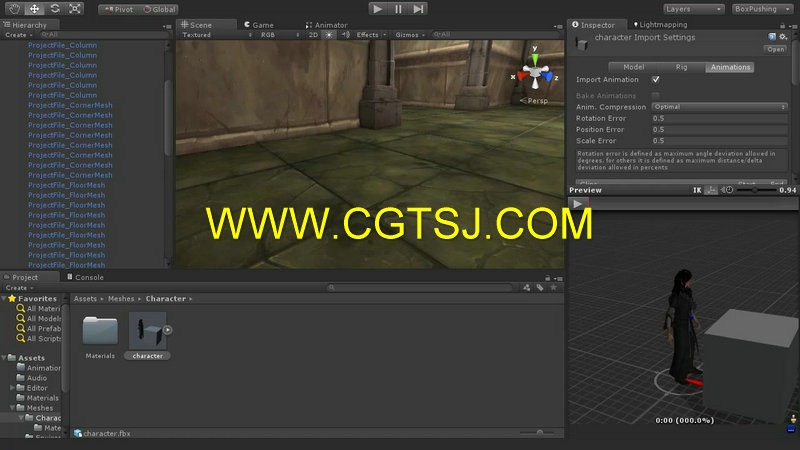This screenshot has height=450, width=800.
Task: Open the BoxPushing layout dropdown
Action: coord(761,9)
